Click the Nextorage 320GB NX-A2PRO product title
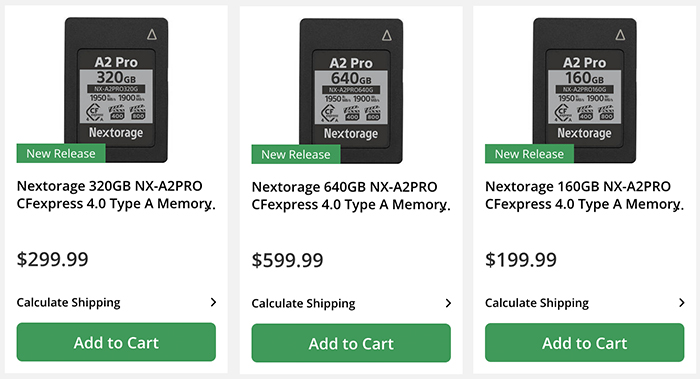Image resolution: width=700 pixels, height=379 pixels. [x=116, y=195]
